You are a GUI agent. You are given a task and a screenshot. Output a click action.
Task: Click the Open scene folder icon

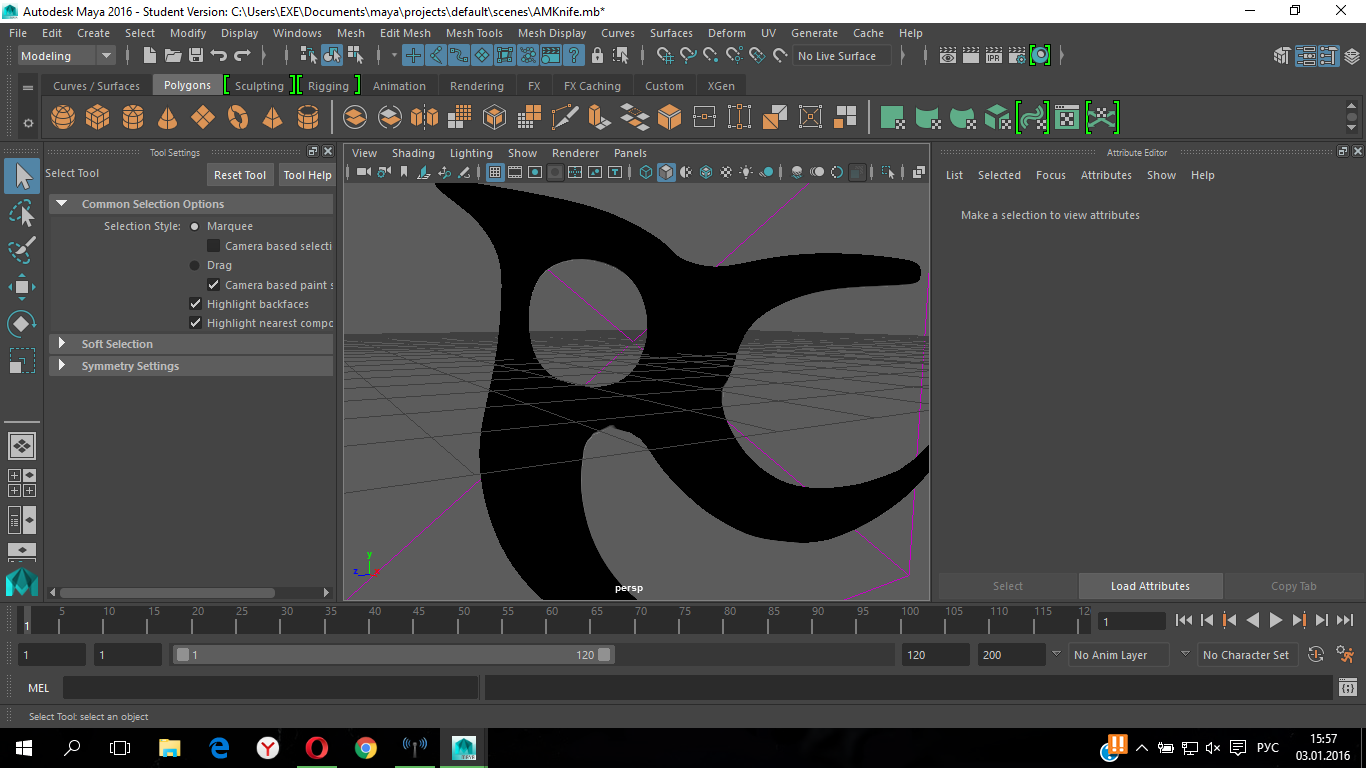tap(173, 56)
